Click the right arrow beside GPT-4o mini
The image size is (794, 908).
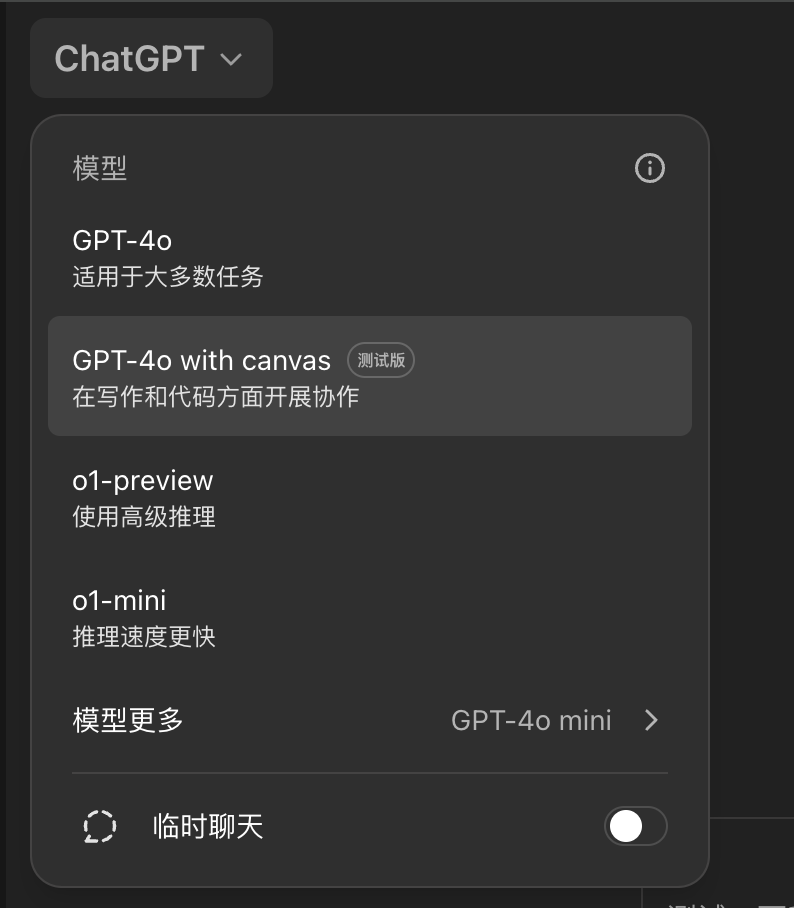651,720
